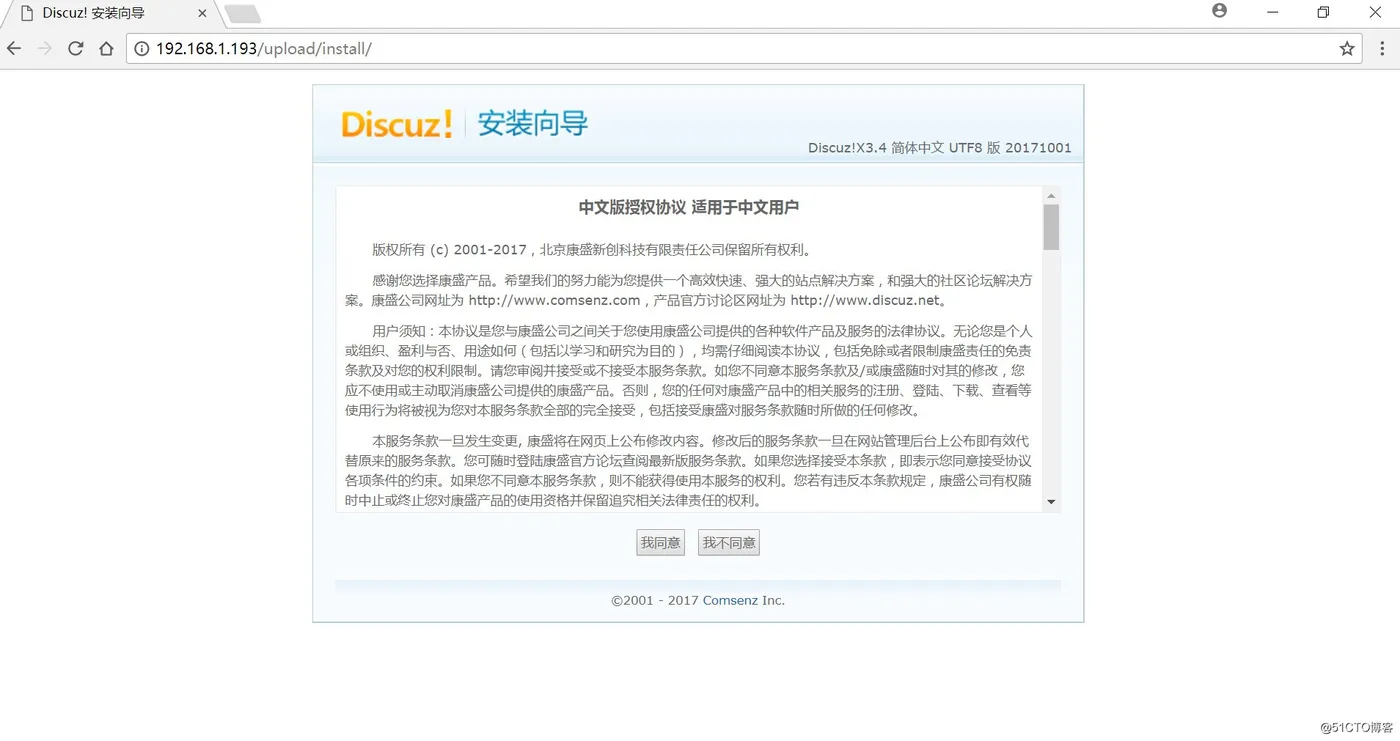Close the Discuz! 安装向导 tab
Screen dimensions: 1400x741
[x=203, y=14]
